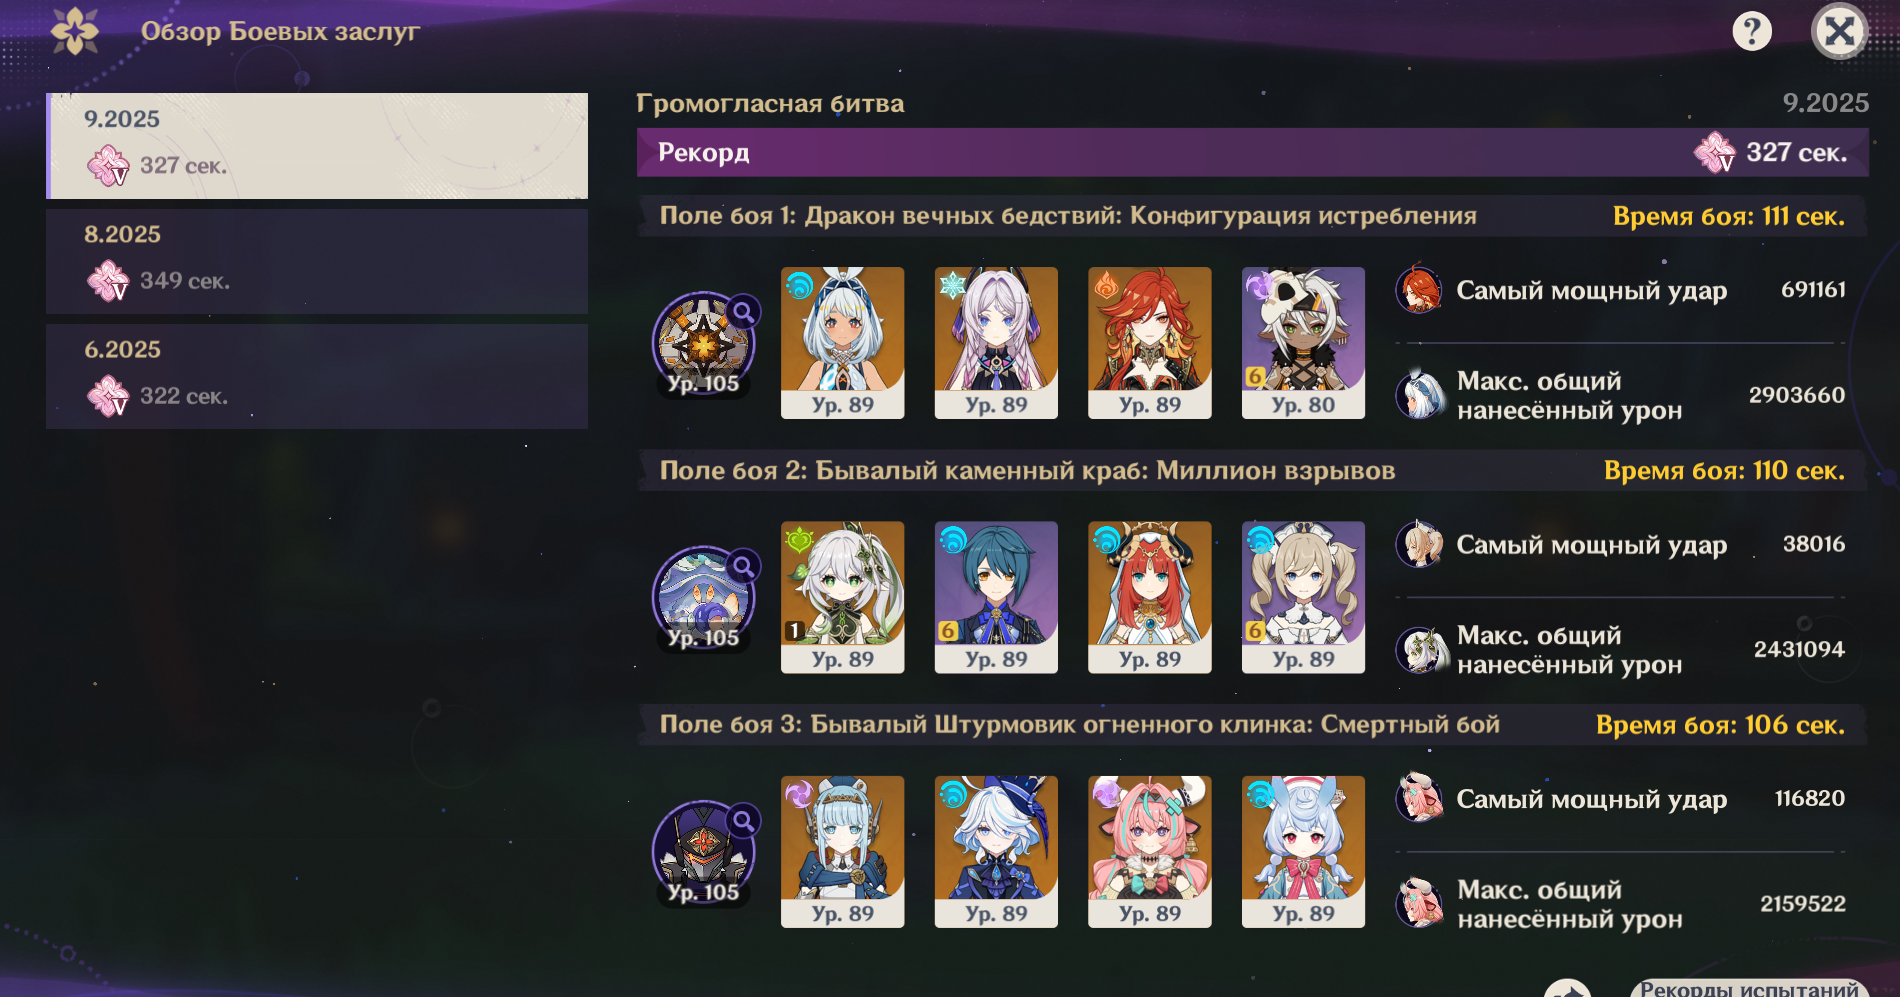1900x997 pixels.
Task: Select the 6.2025 record with 322 сек.
Action: pyautogui.click(x=317, y=376)
